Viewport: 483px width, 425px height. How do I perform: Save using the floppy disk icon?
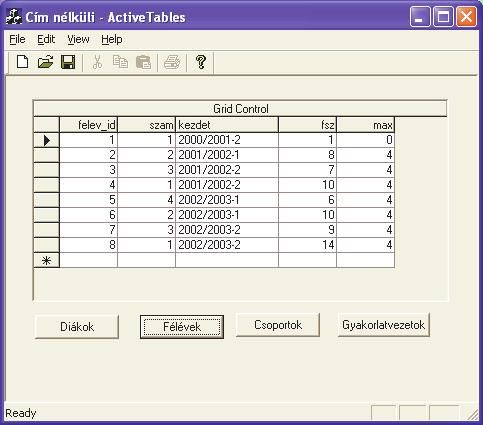68,62
